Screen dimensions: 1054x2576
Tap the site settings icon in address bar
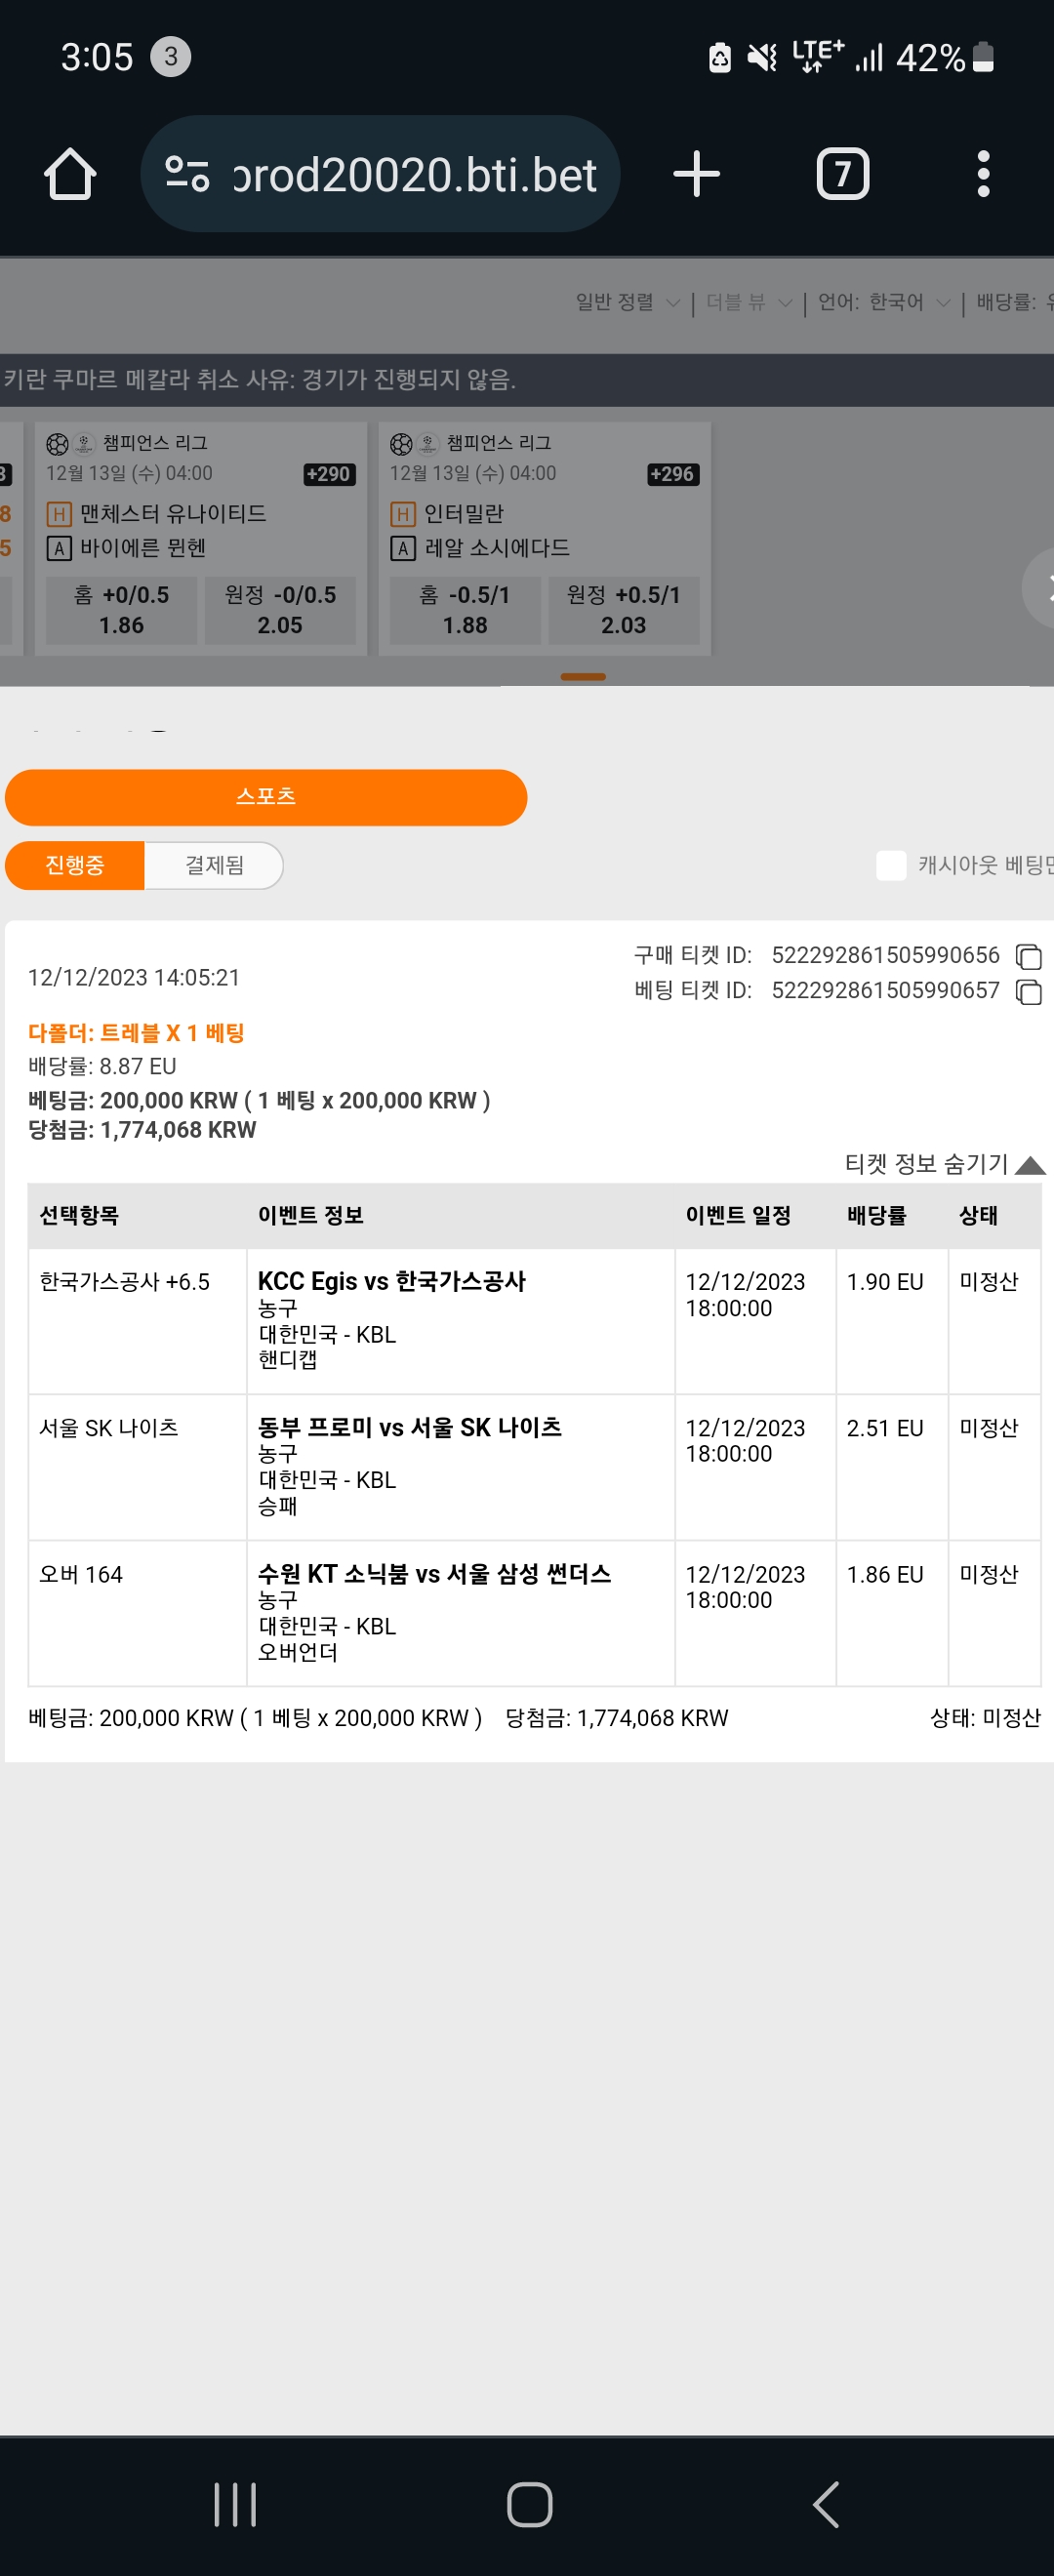pyautogui.click(x=187, y=174)
